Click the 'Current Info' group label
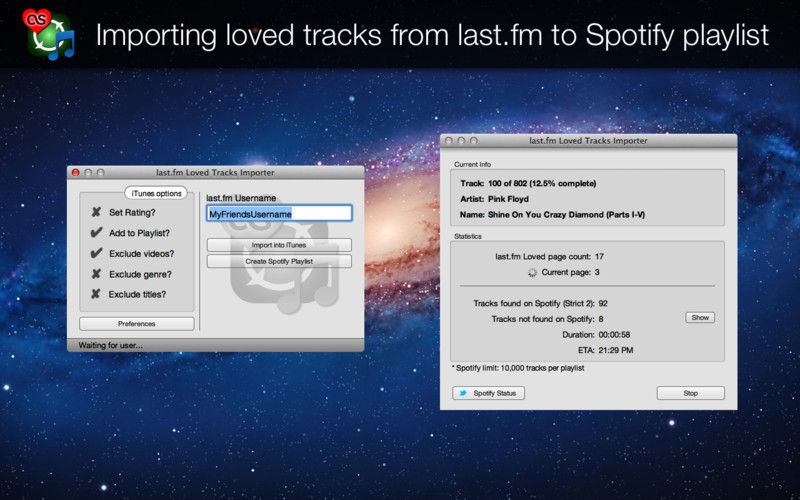 click(472, 164)
